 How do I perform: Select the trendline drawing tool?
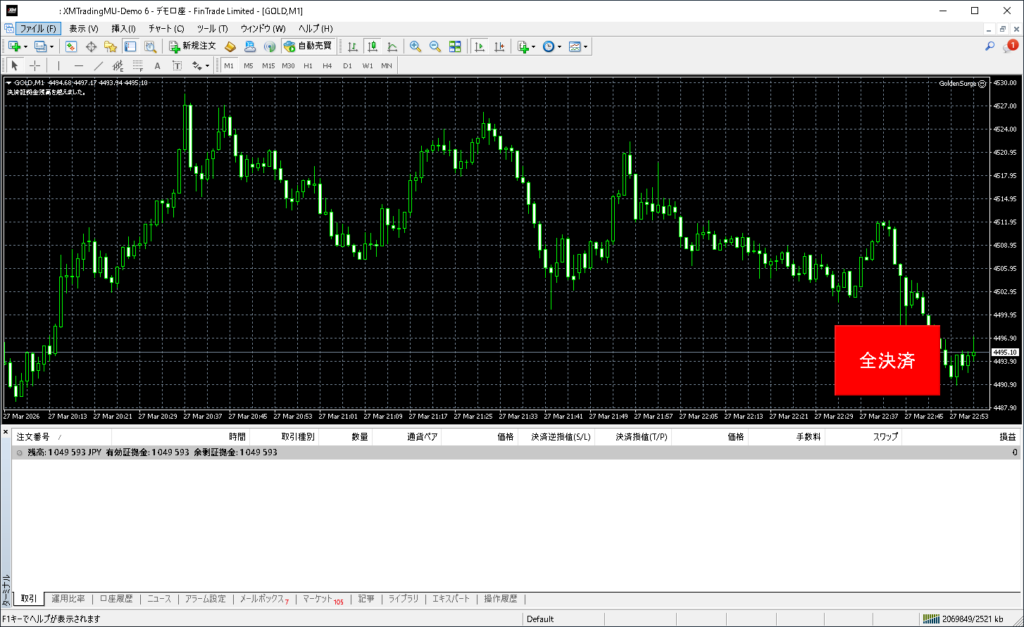tap(98, 65)
